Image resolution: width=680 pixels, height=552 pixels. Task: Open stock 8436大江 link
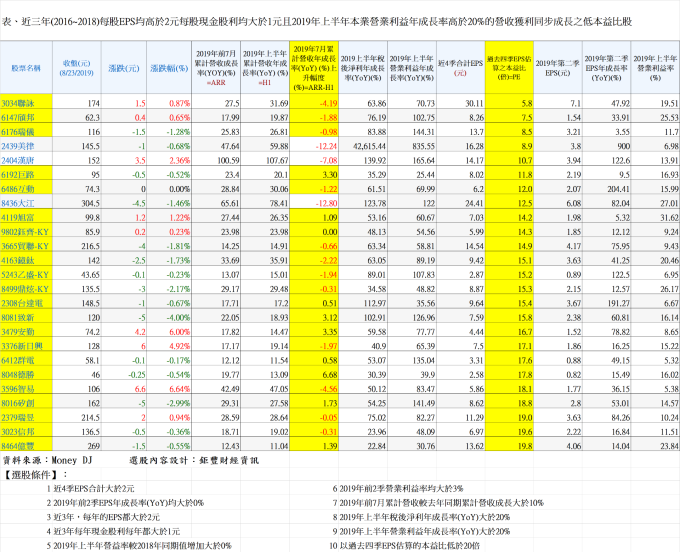[18, 203]
